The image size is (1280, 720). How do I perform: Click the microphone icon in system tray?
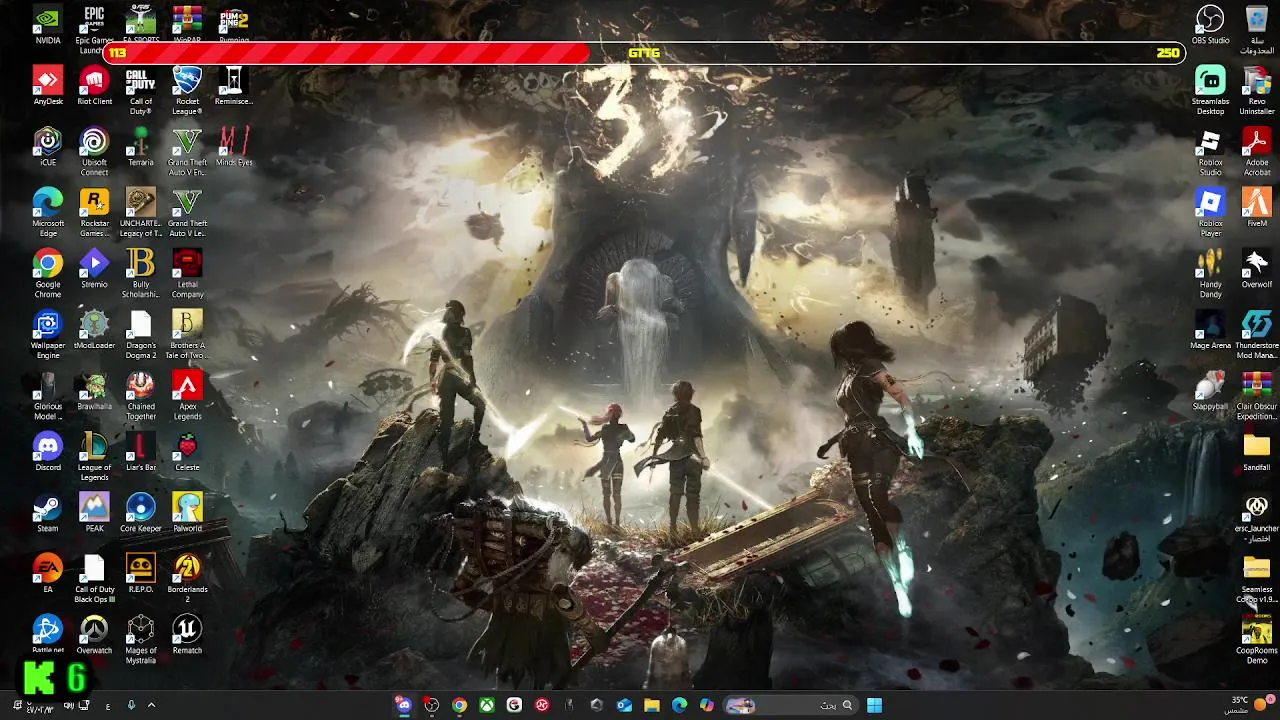[131, 705]
